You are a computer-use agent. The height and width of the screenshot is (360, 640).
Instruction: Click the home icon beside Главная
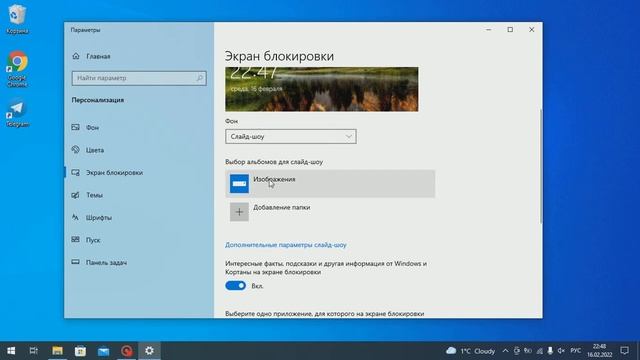76,56
